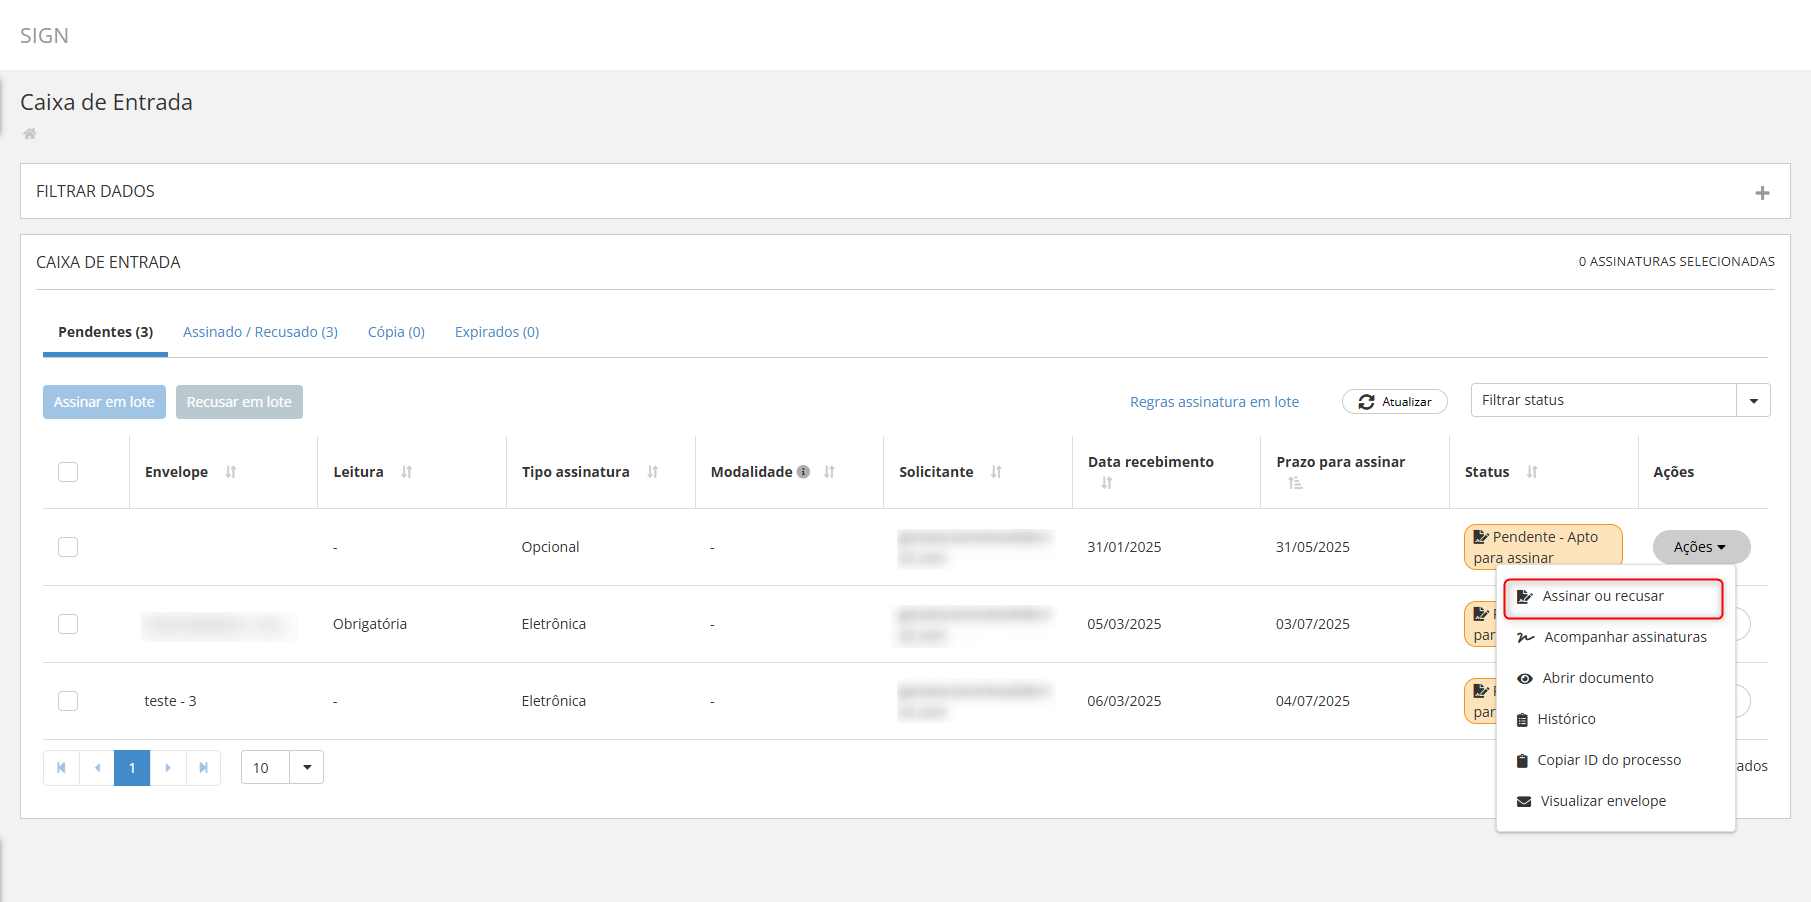Viewport: 1811px width, 902px height.
Task: Go to the home breadcrumb icon
Action: point(30,134)
